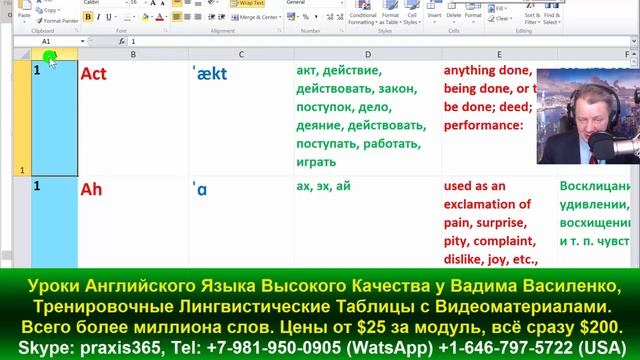The image size is (640, 360).
Task: Click the Accounting Number Format icon
Action: [291, 17]
